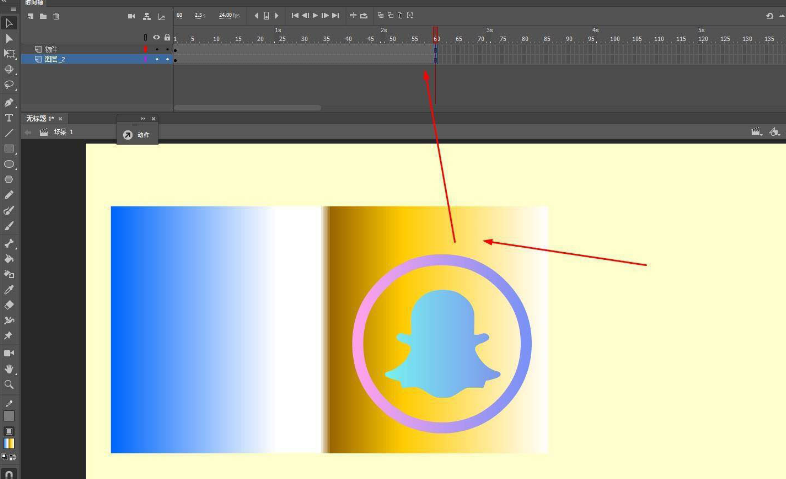Viewport: 786px width, 479px height.
Task: Select the Line tool
Action: coord(9,133)
